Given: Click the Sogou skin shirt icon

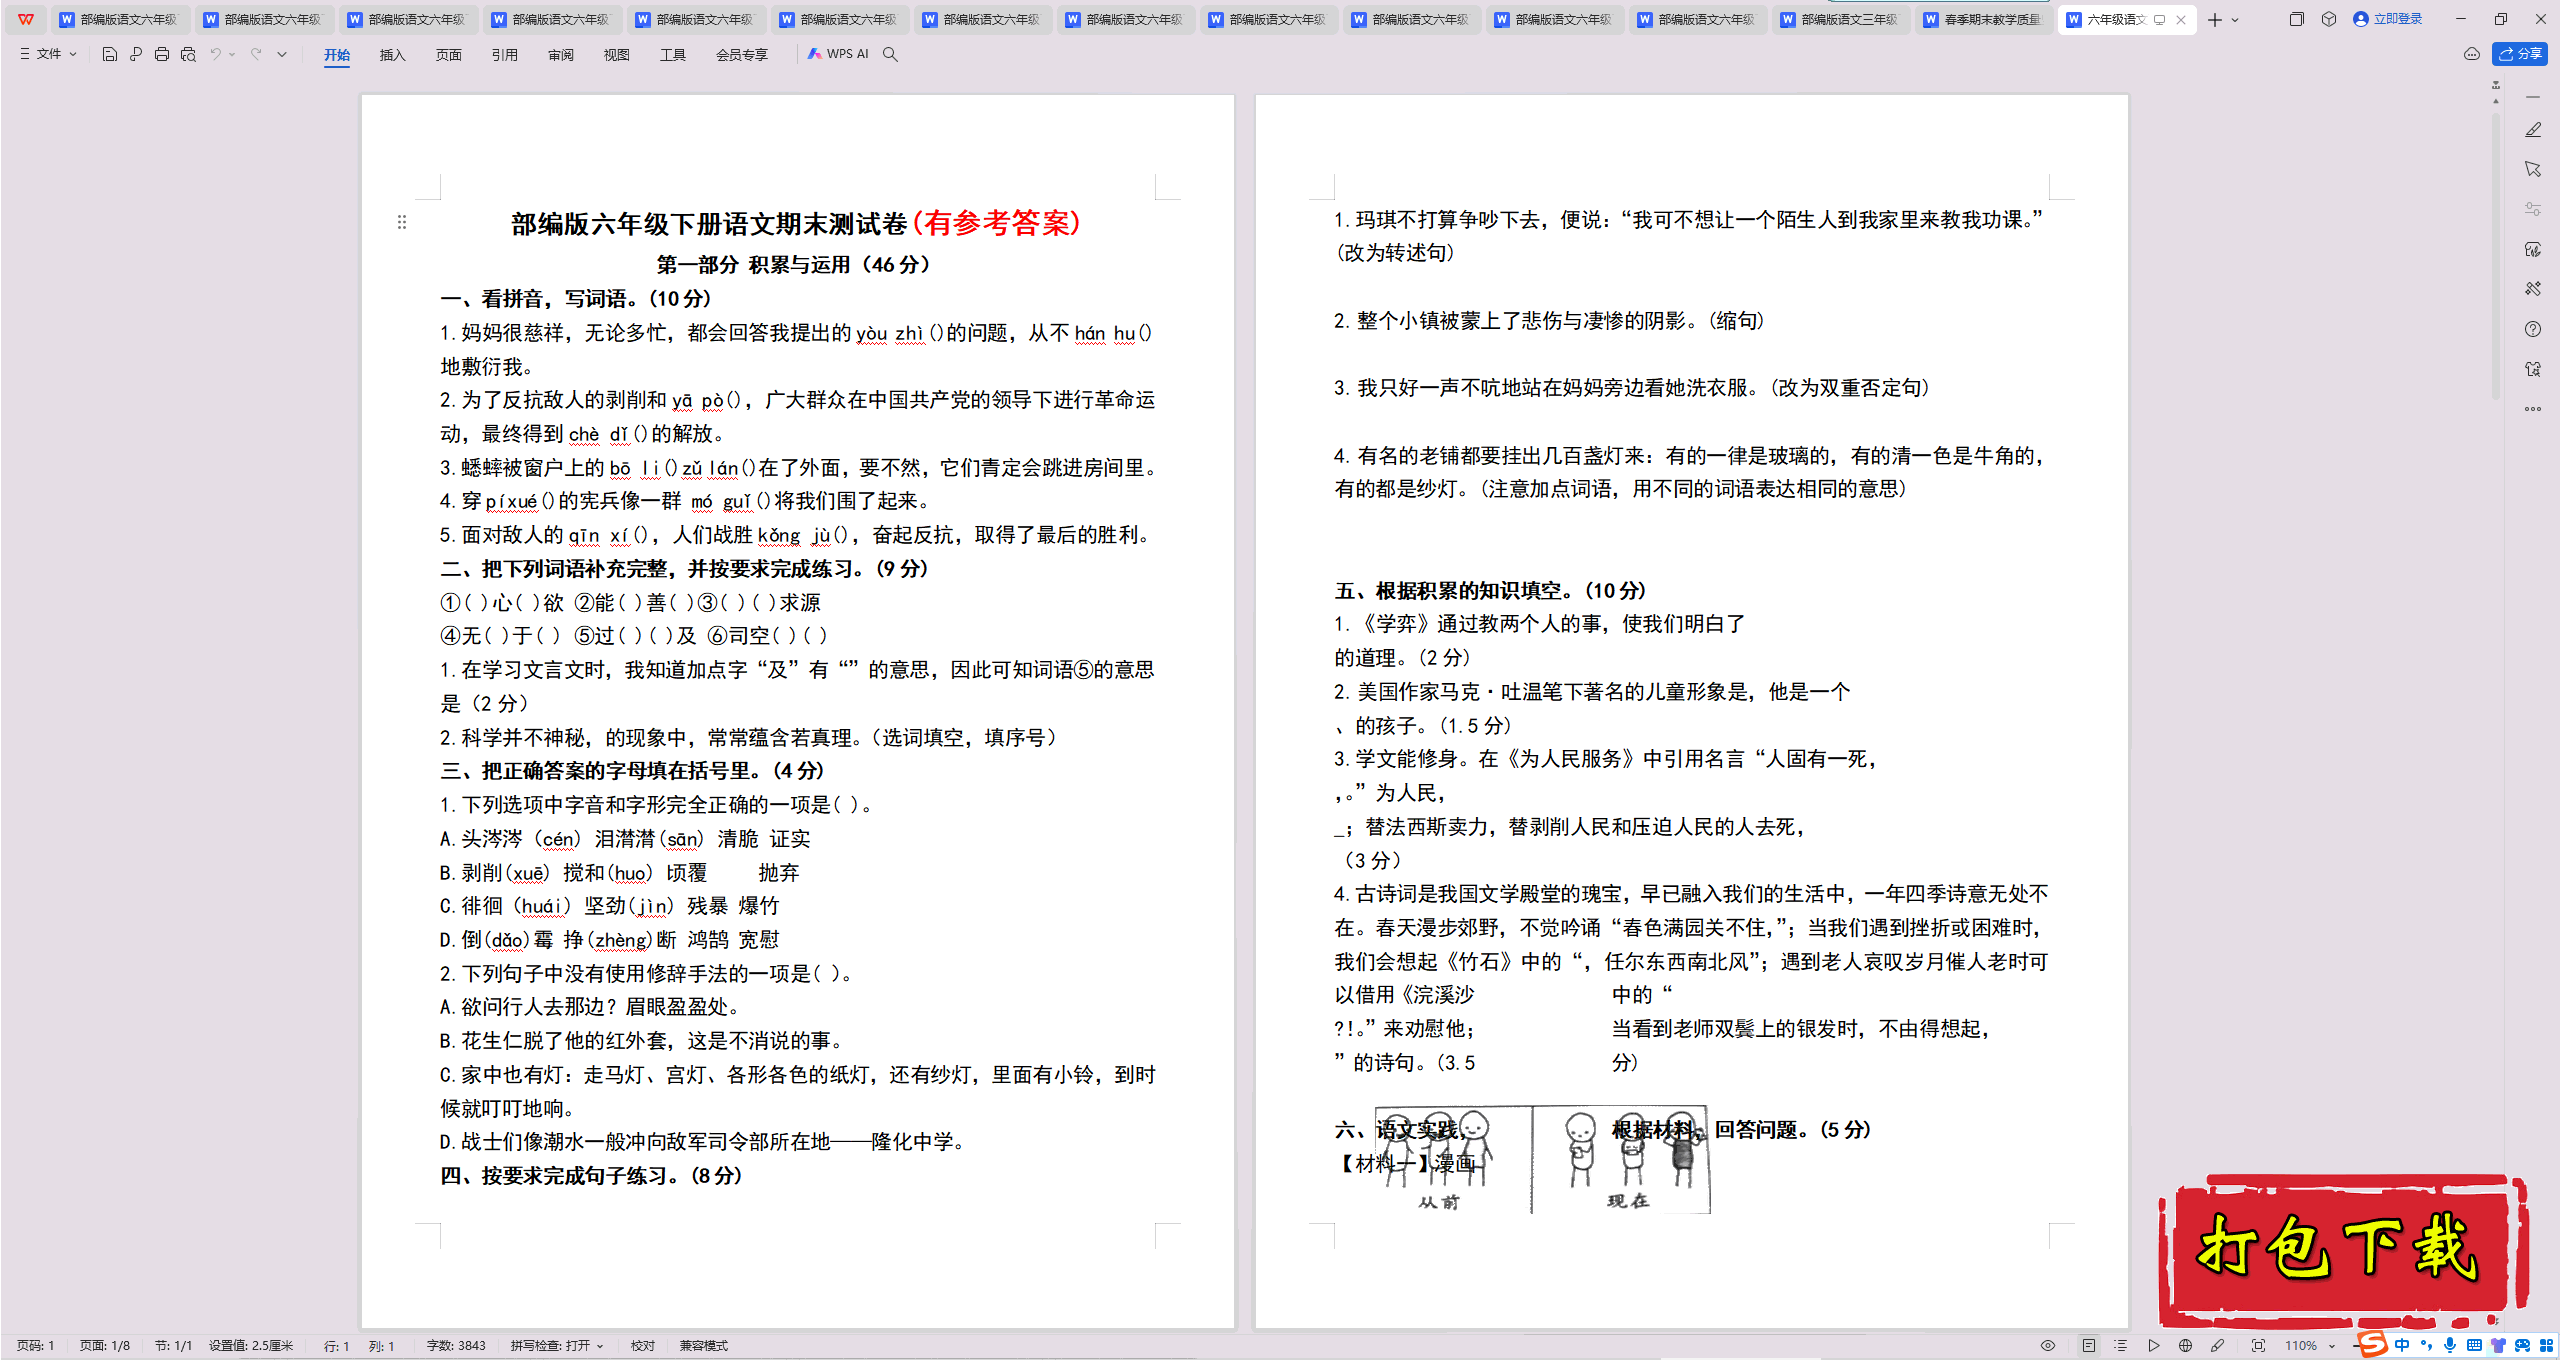Looking at the screenshot, I should tap(2498, 1346).
